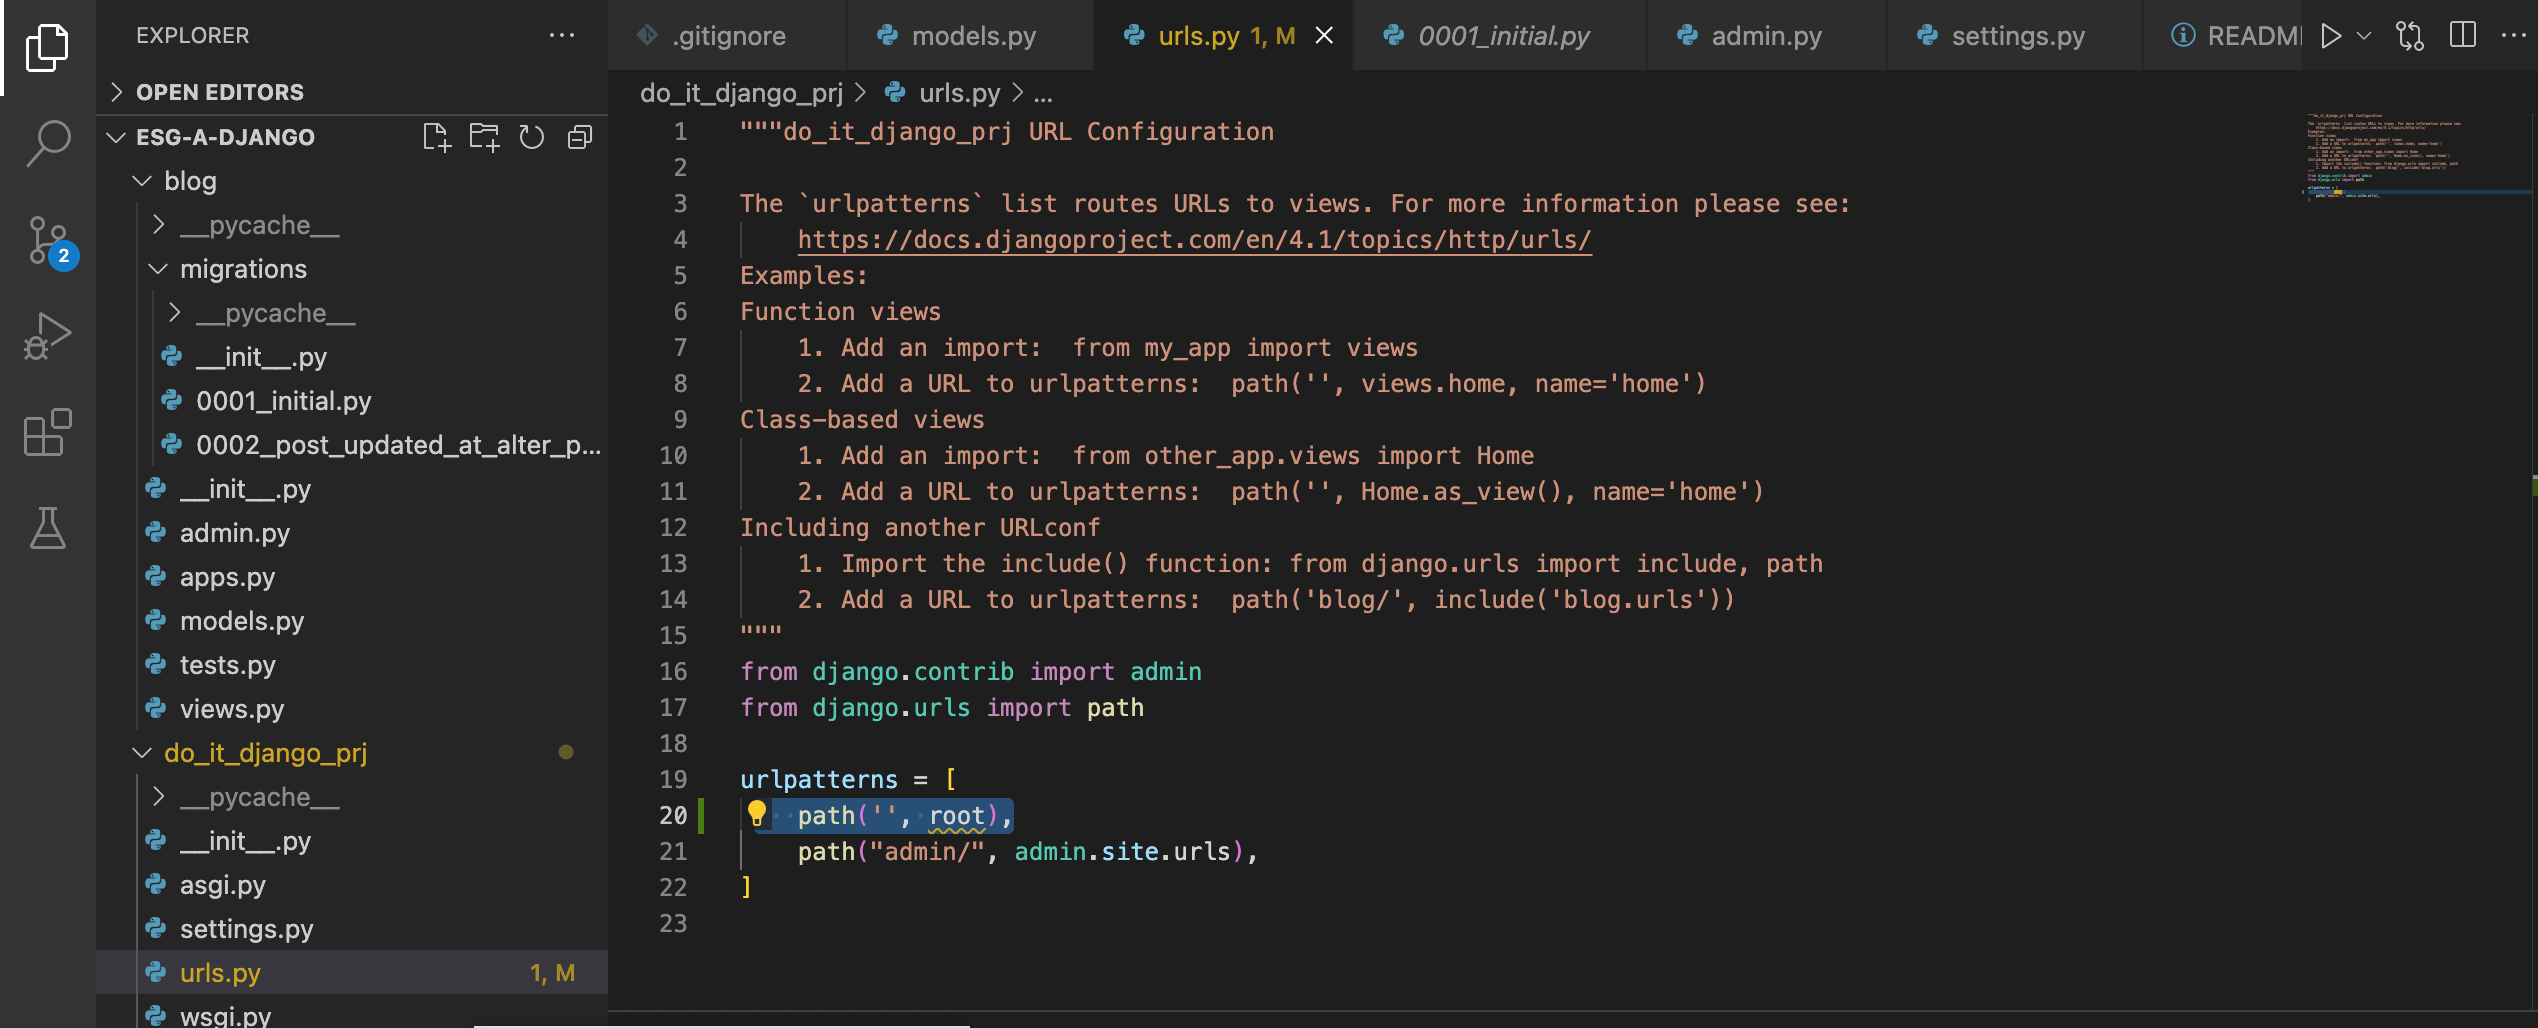Click the New Folder icon in explorer
Screen dimensions: 2538x1028
tap(484, 137)
